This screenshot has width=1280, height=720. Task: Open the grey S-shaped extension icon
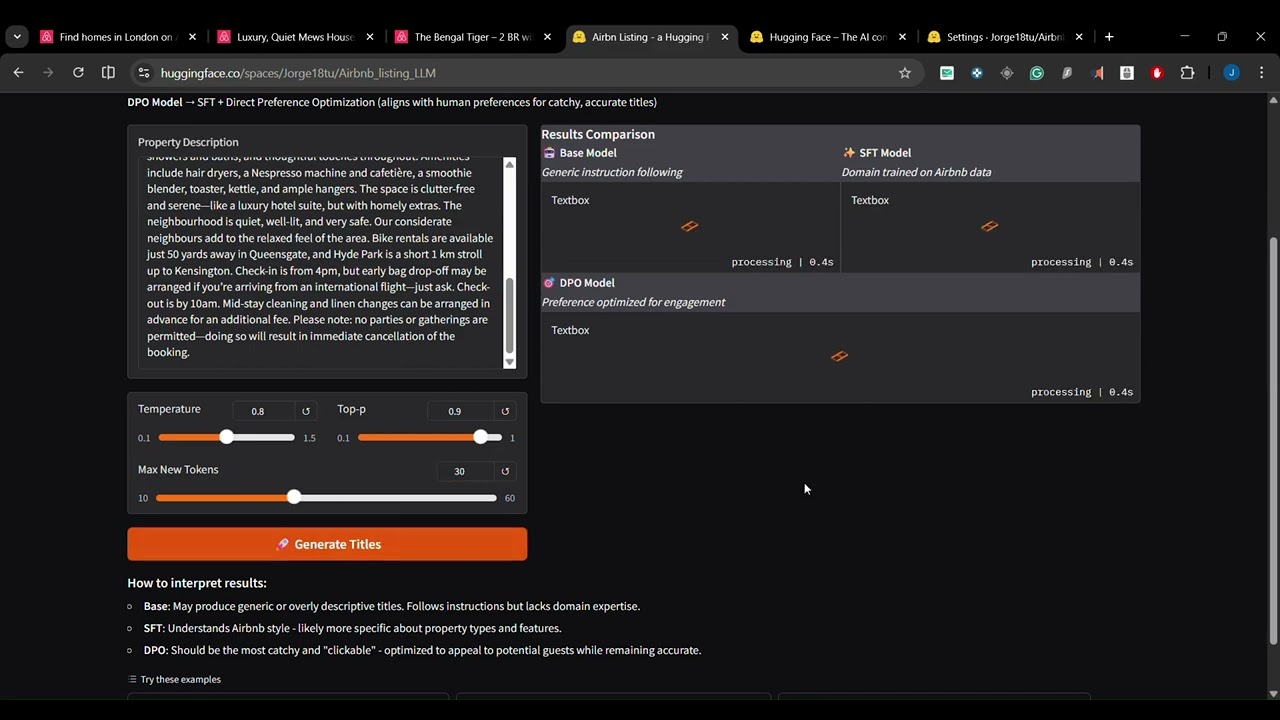(x=1067, y=73)
